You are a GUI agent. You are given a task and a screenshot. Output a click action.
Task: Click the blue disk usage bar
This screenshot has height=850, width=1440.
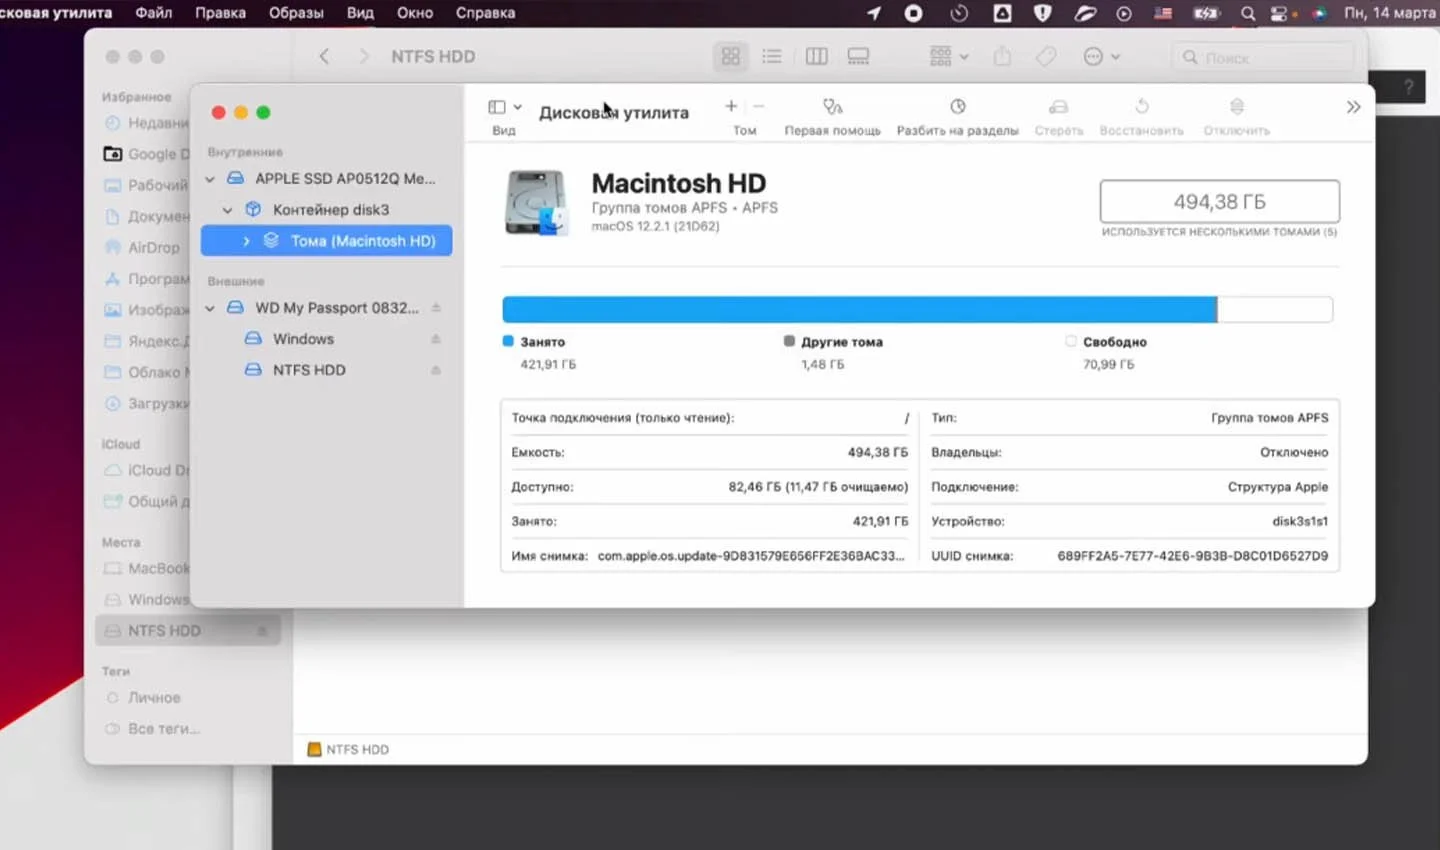click(x=859, y=309)
